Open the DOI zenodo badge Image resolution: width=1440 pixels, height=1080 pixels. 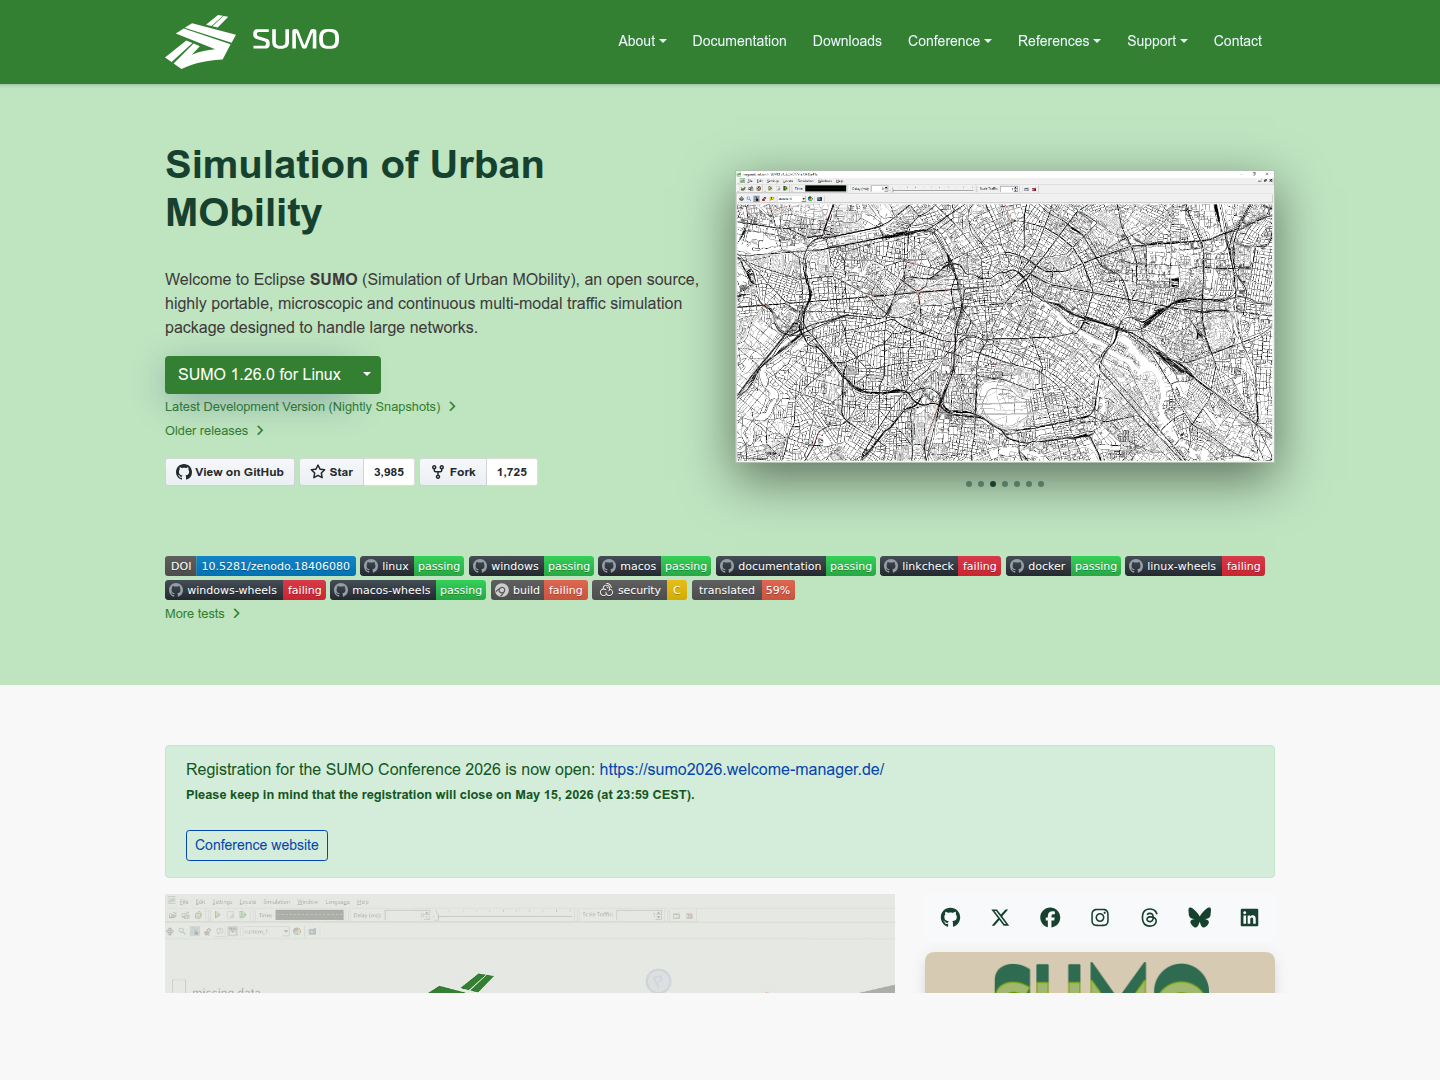pos(260,566)
